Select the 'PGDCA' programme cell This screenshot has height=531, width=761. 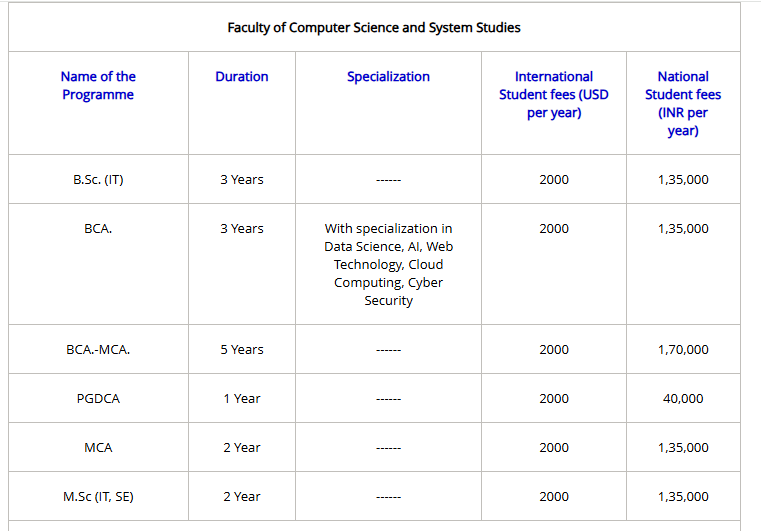pyautogui.click(x=98, y=399)
